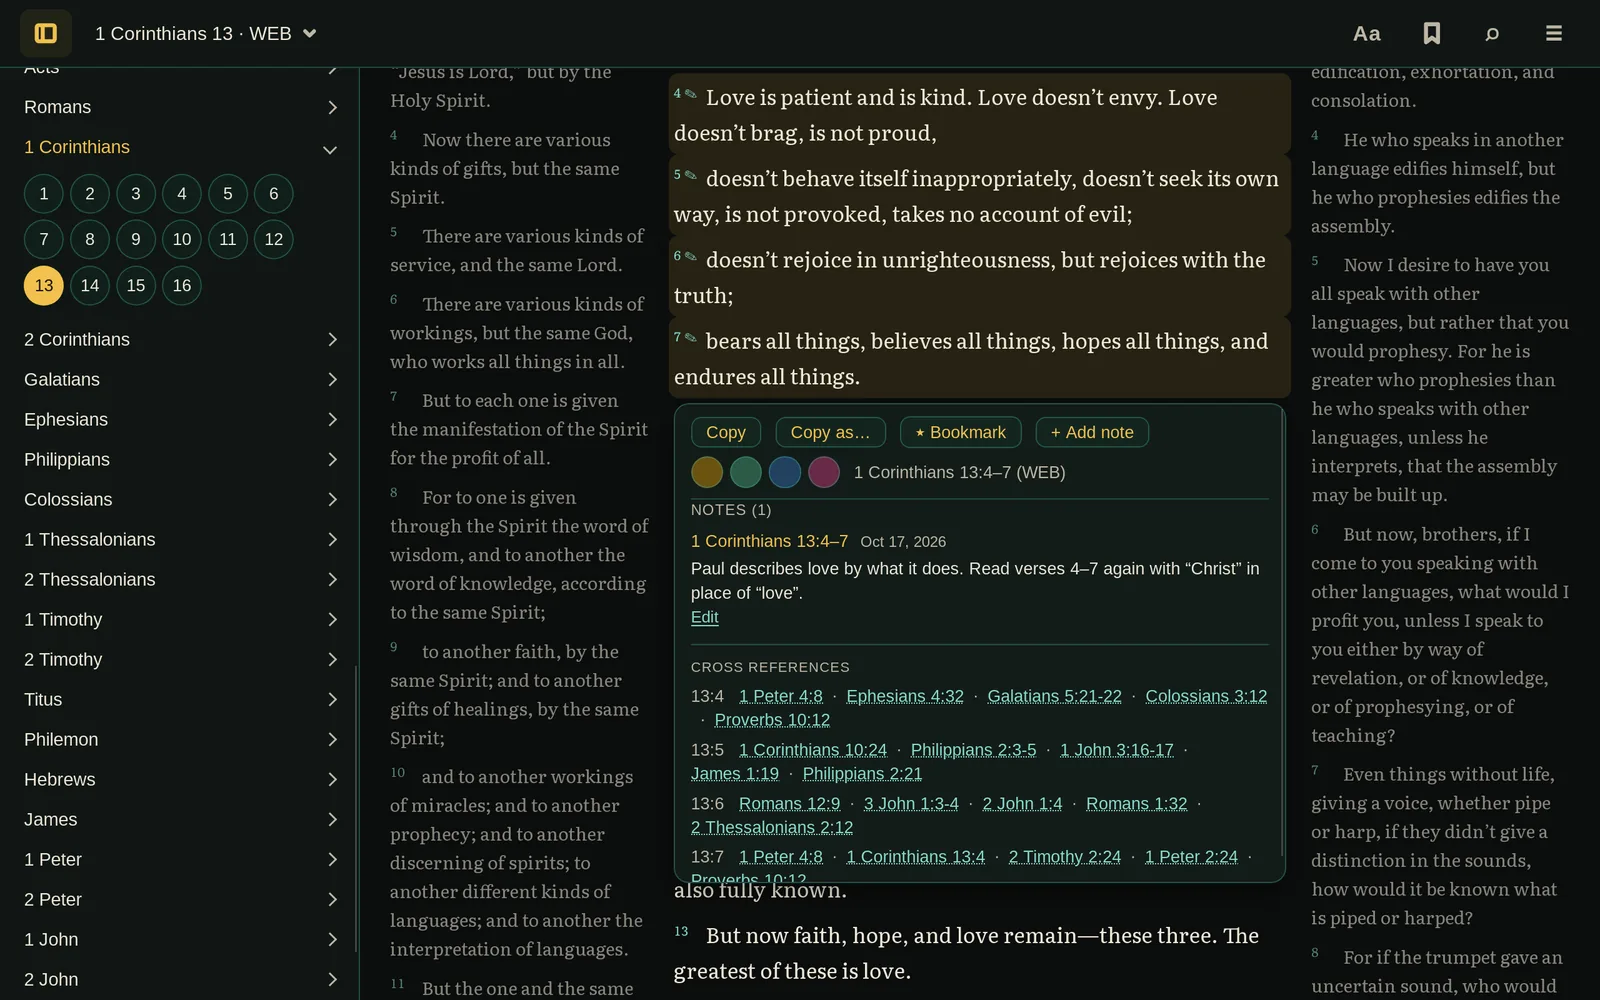1600x1000 pixels.
Task: Expand the 2 Timothy chapters
Action: click(x=180, y=659)
